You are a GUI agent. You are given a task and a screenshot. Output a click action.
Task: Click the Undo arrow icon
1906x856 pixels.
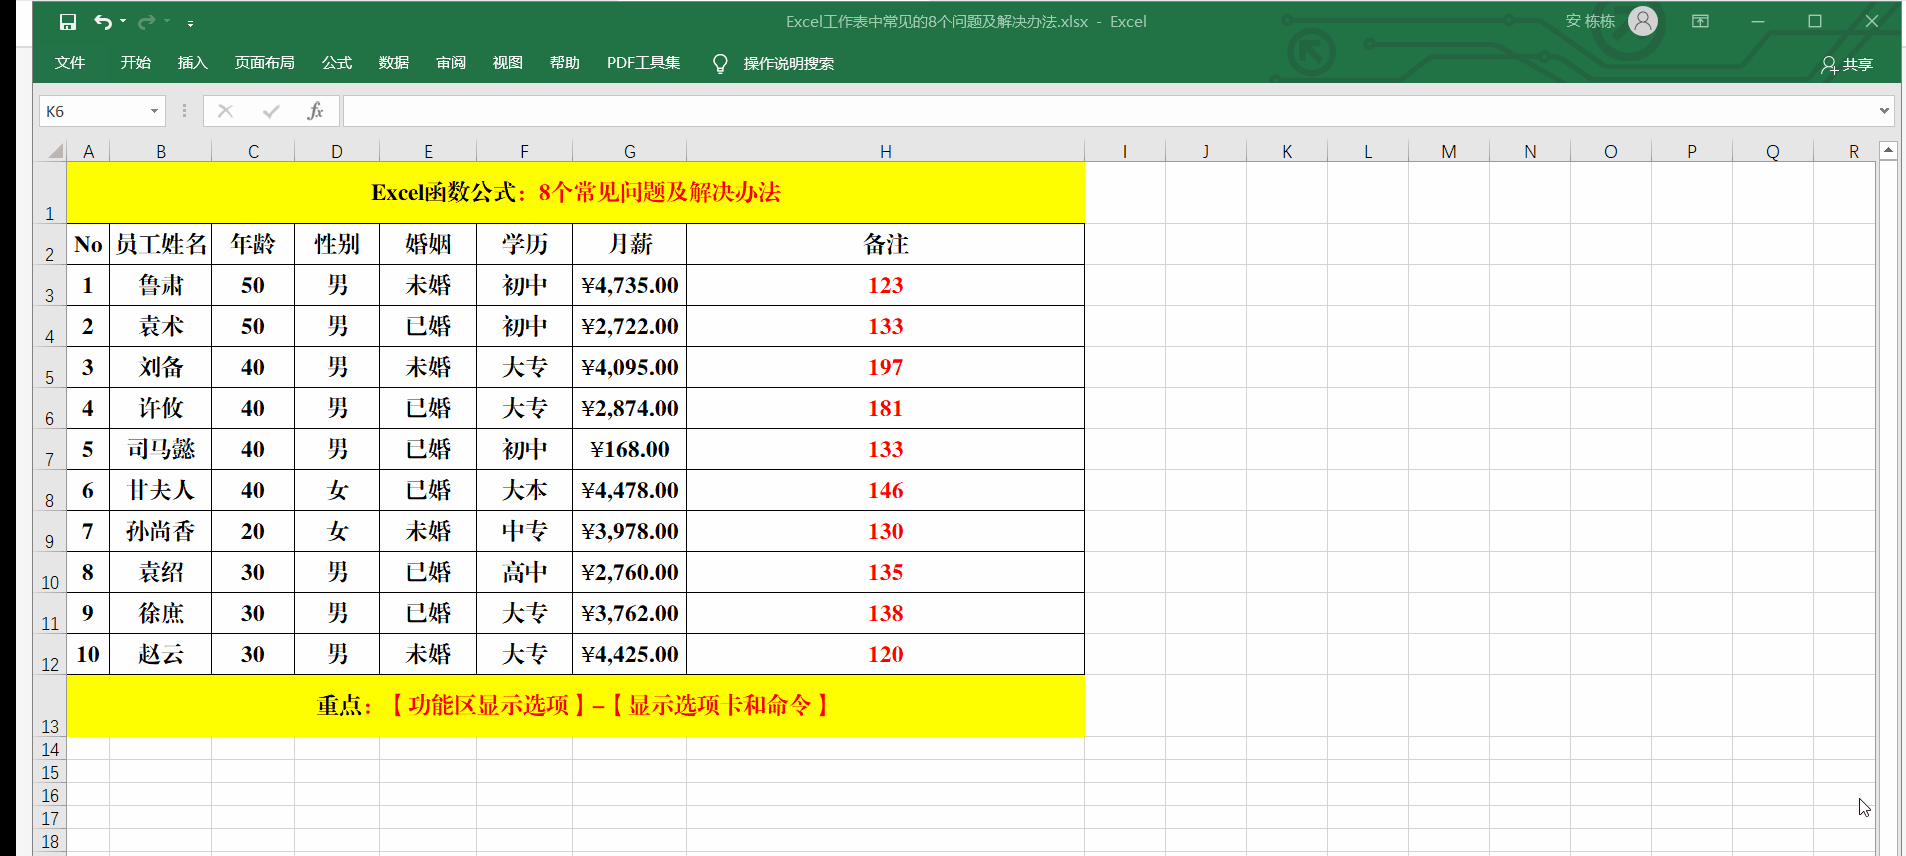102,21
